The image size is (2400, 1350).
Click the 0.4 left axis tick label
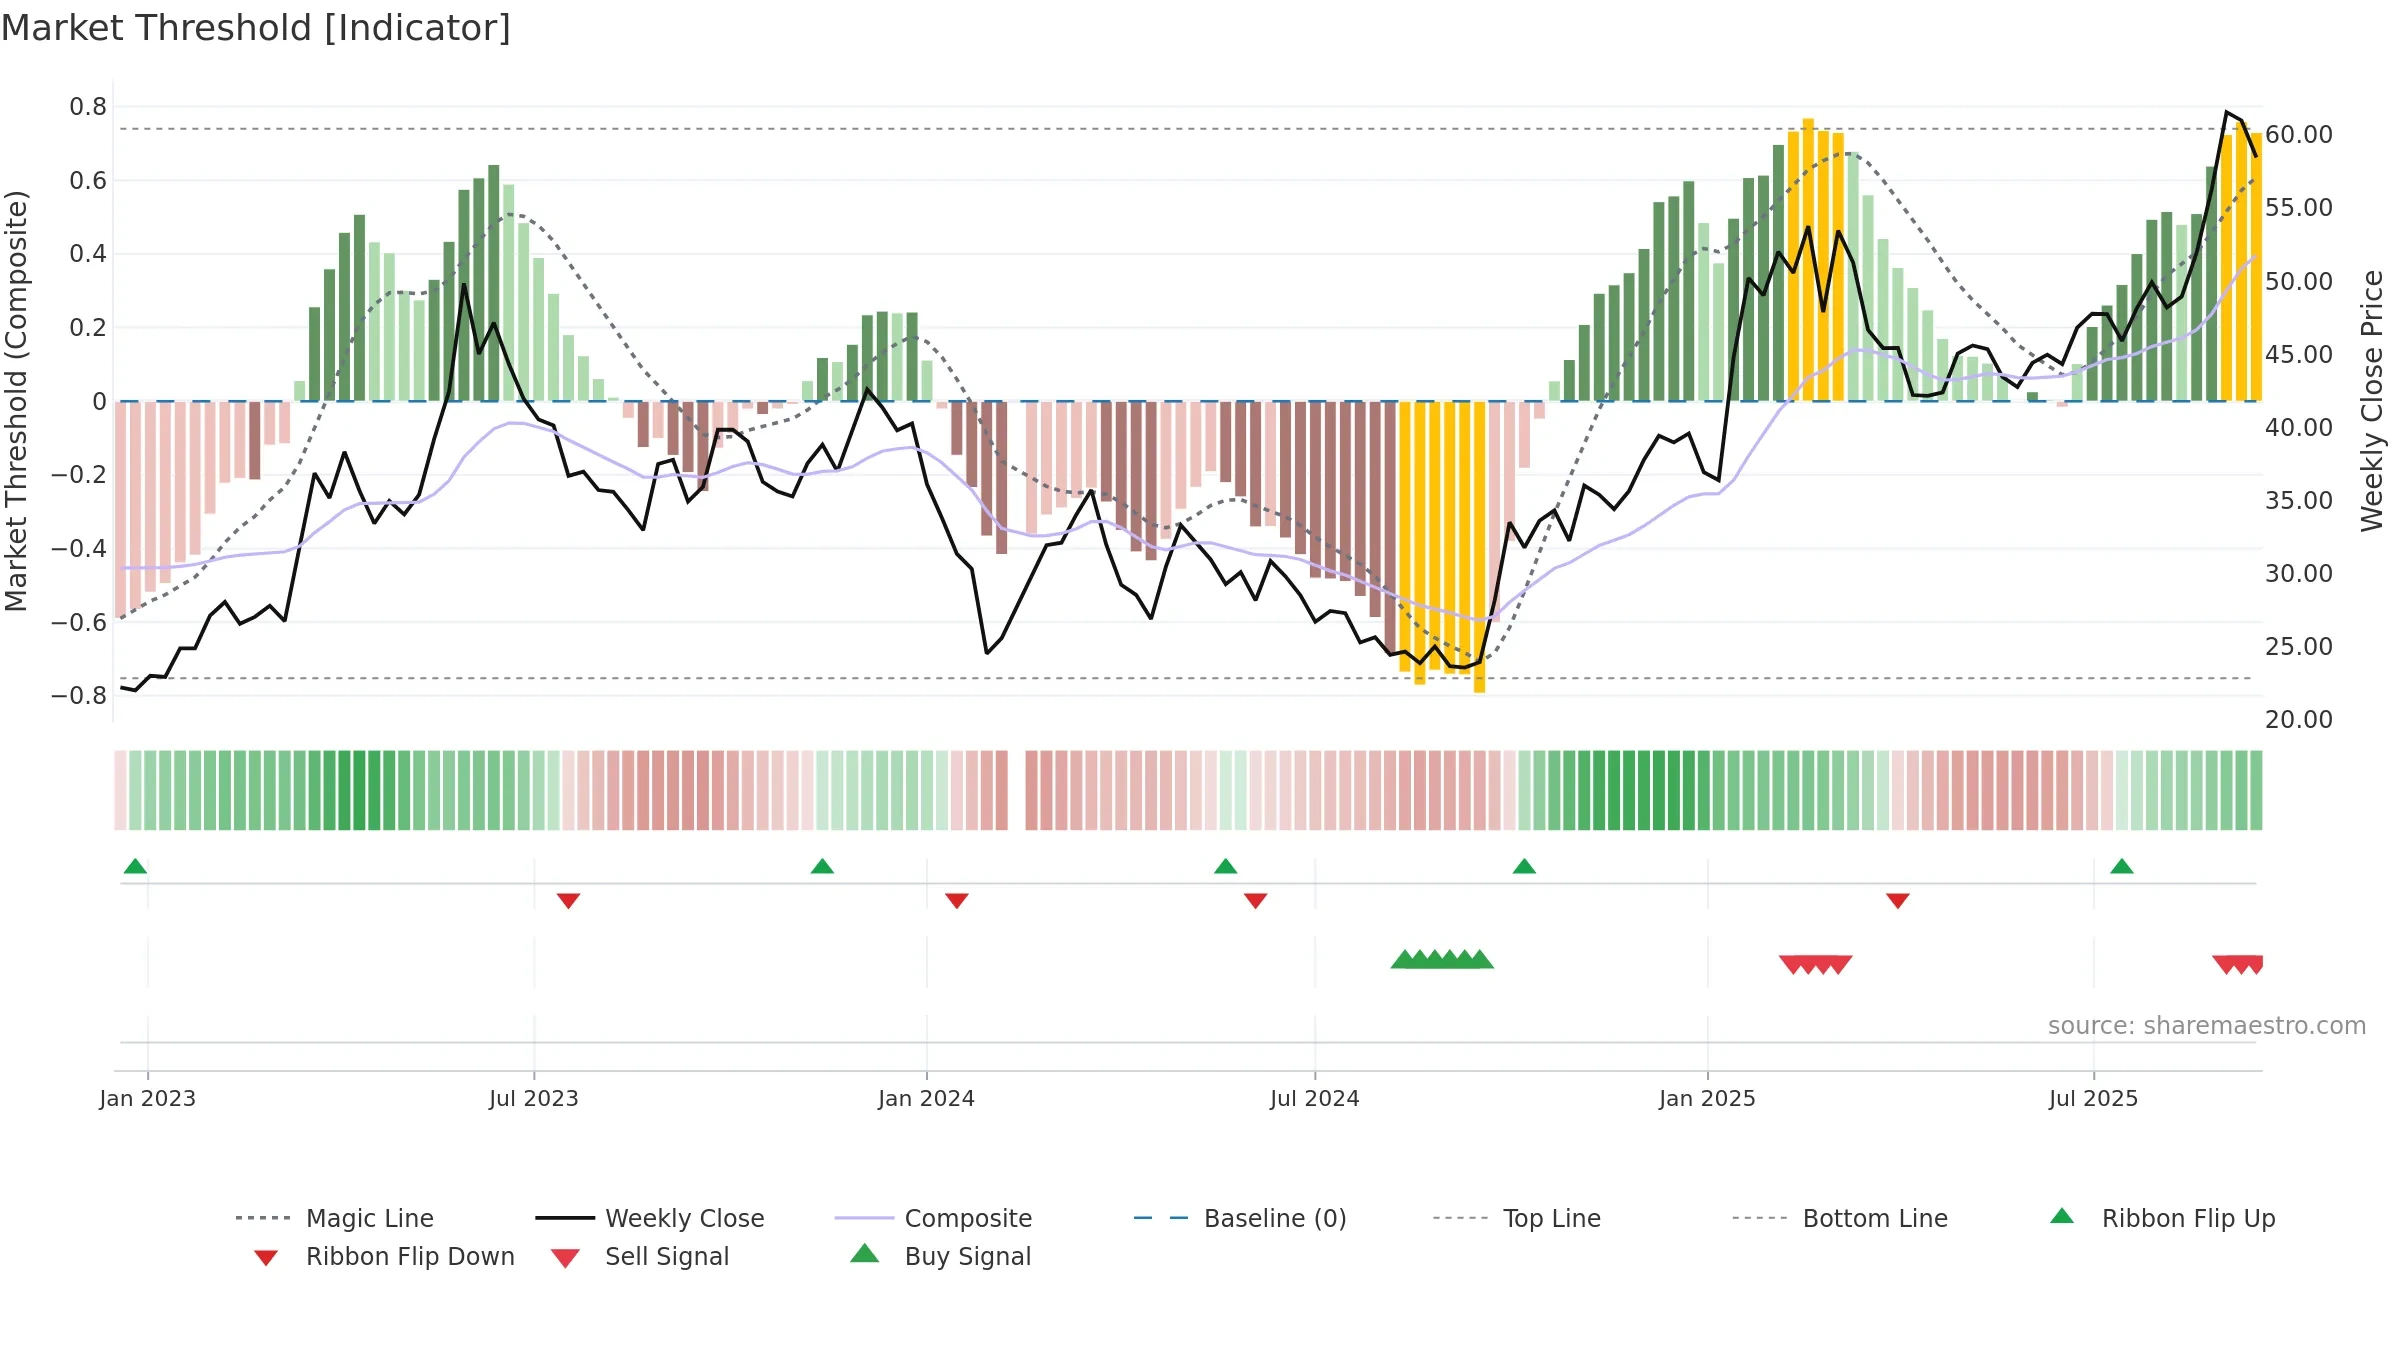pyautogui.click(x=88, y=254)
